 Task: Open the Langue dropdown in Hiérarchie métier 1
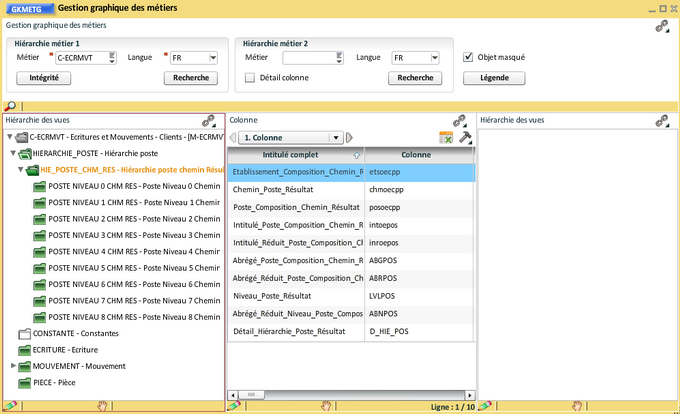[x=215, y=58]
